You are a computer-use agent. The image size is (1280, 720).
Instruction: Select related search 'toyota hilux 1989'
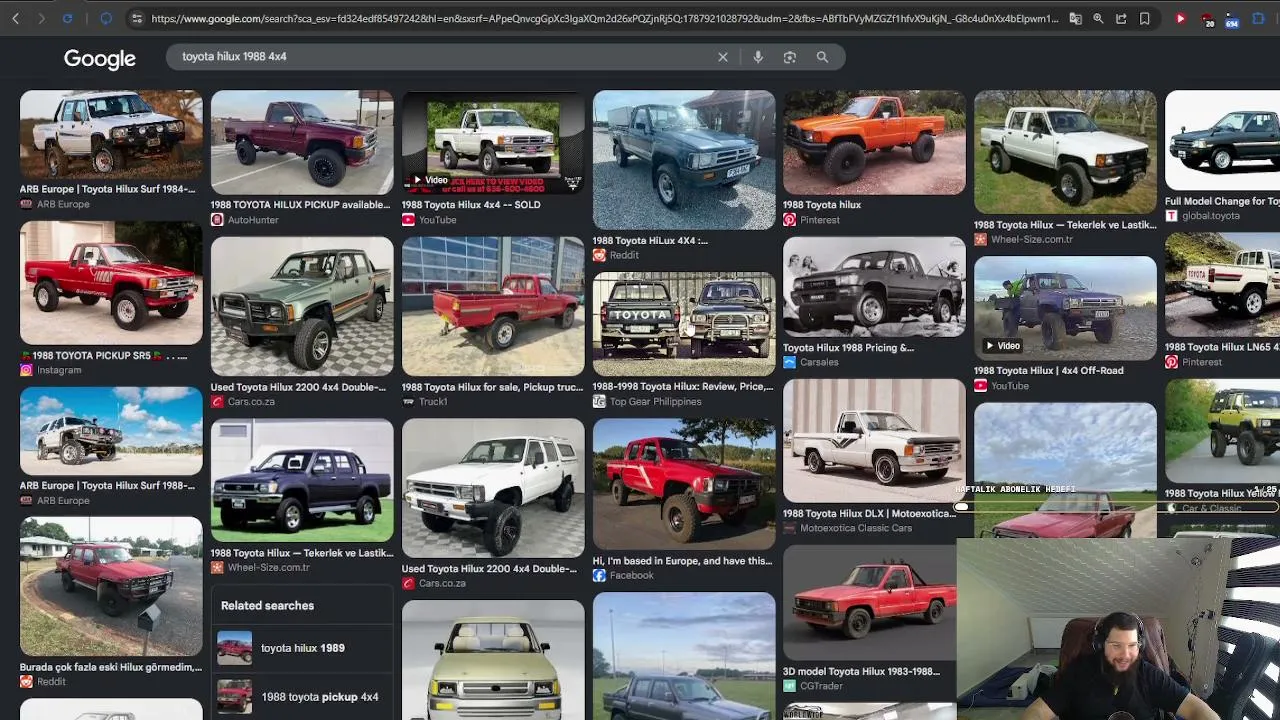click(x=302, y=648)
